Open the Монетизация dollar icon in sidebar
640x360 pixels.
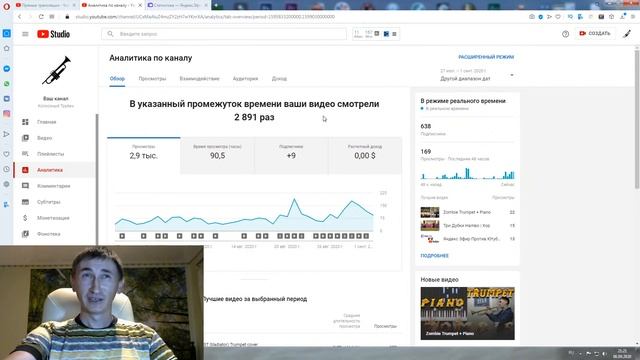click(x=25, y=218)
